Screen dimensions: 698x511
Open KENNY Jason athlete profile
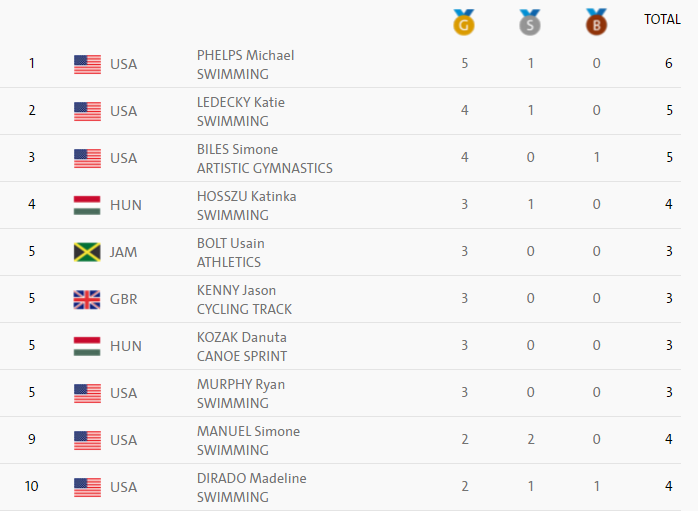point(236,290)
